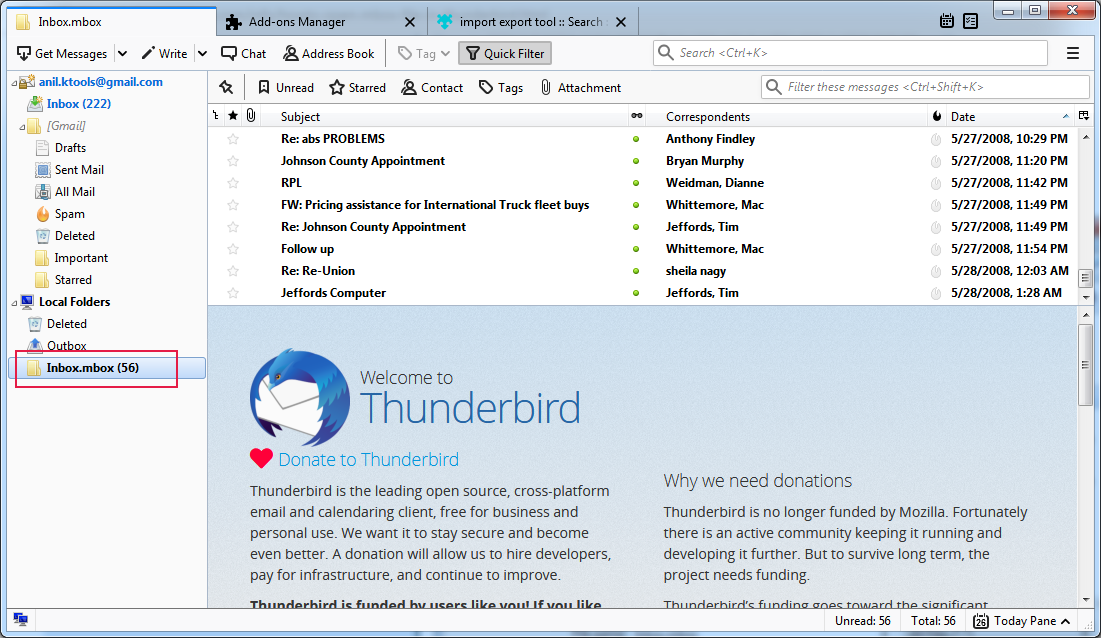Switch to Inbox.mbox tab
This screenshot has width=1101, height=638.
pos(112,22)
